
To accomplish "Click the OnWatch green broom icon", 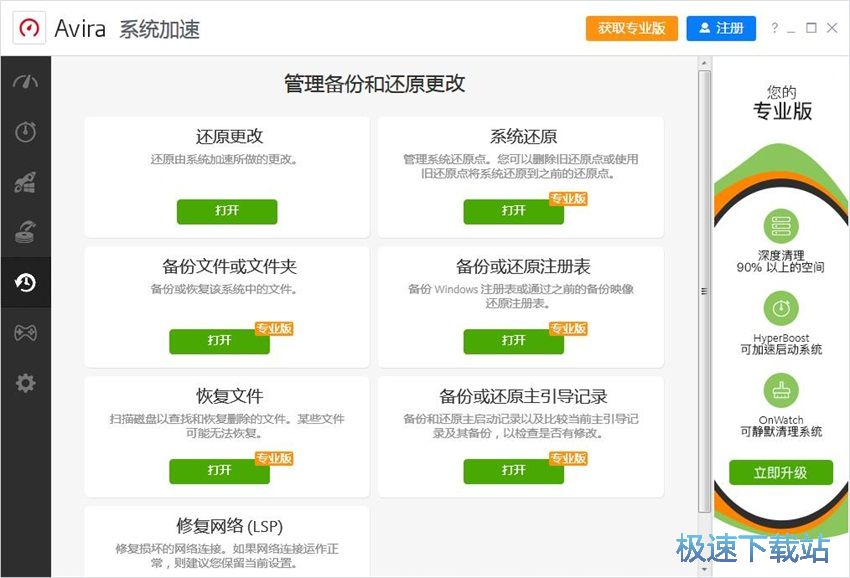I will 781,390.
